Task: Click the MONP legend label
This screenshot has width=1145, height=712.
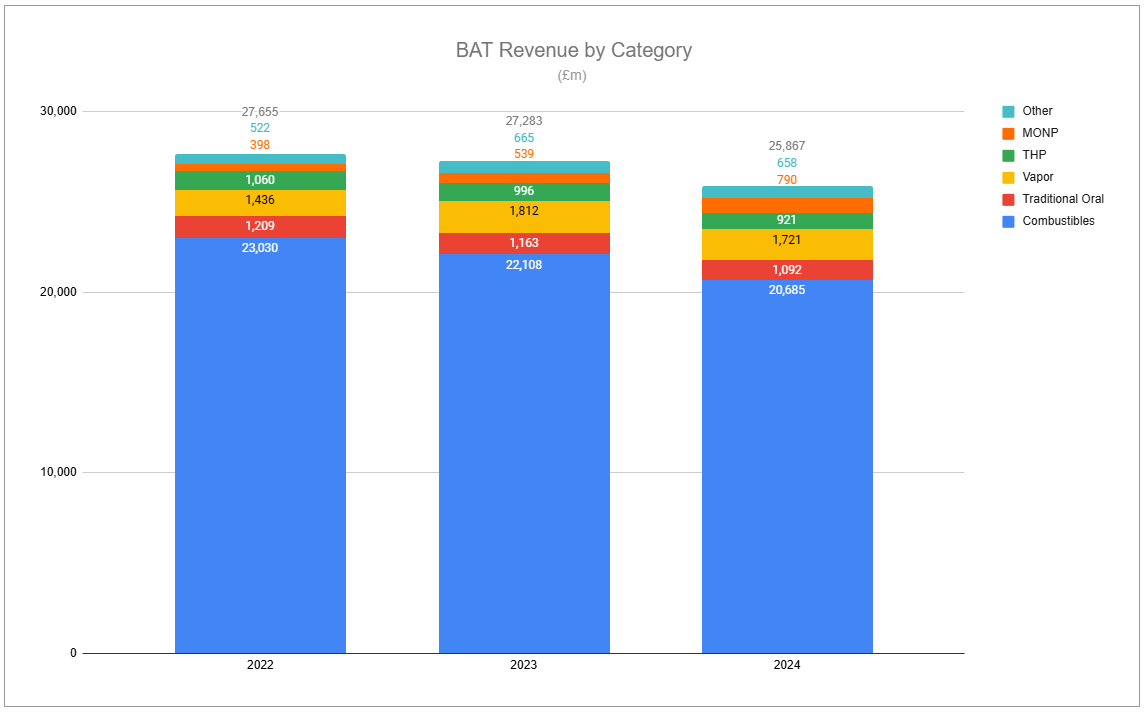Action: tap(1040, 133)
